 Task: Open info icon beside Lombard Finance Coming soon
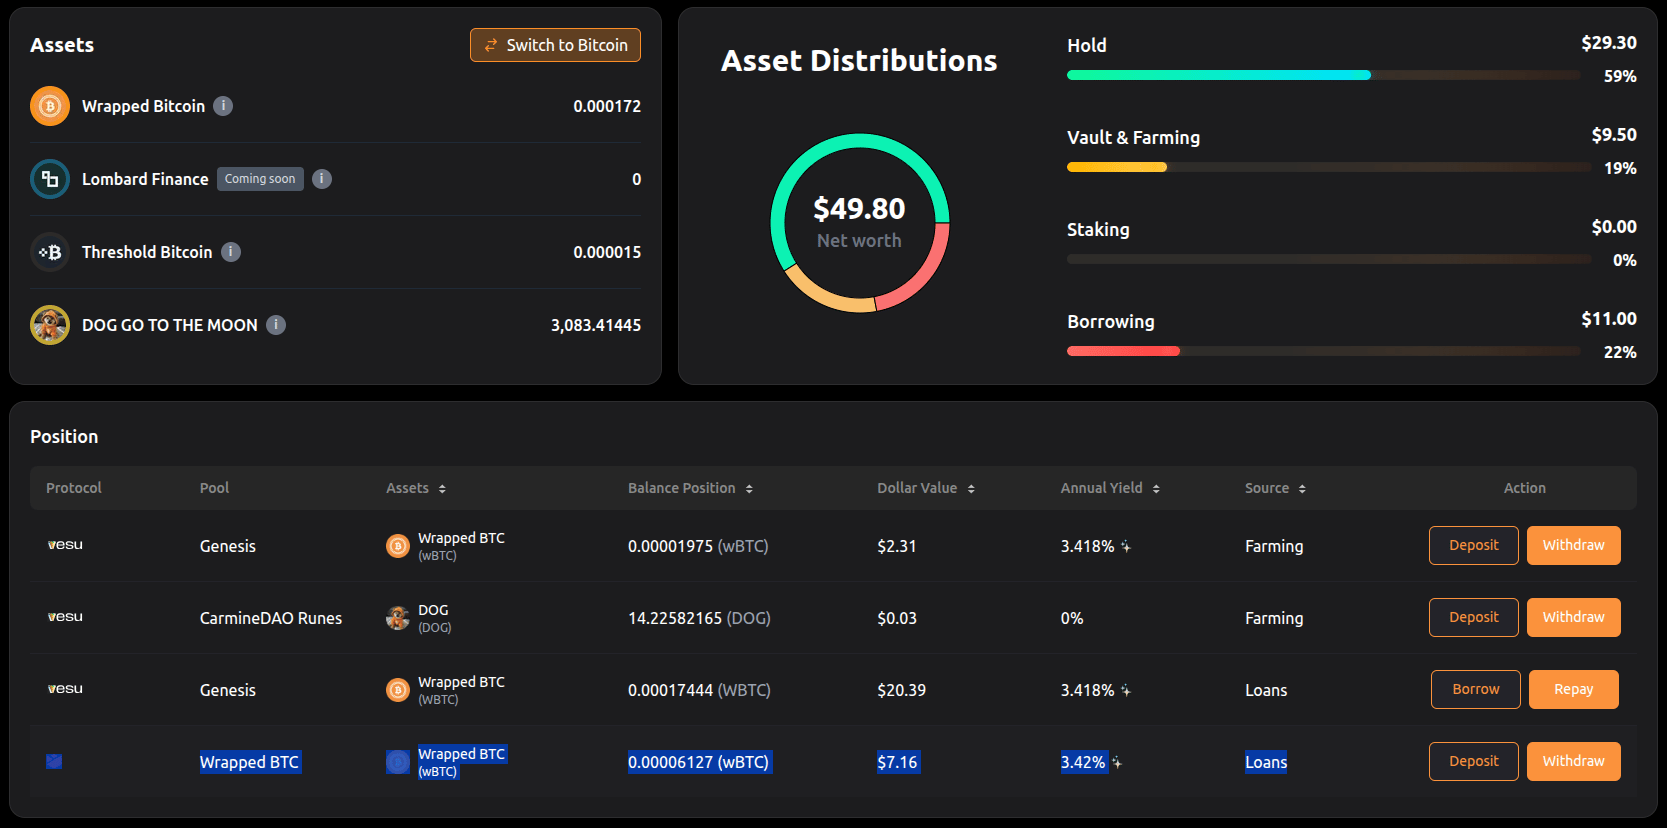pos(322,179)
